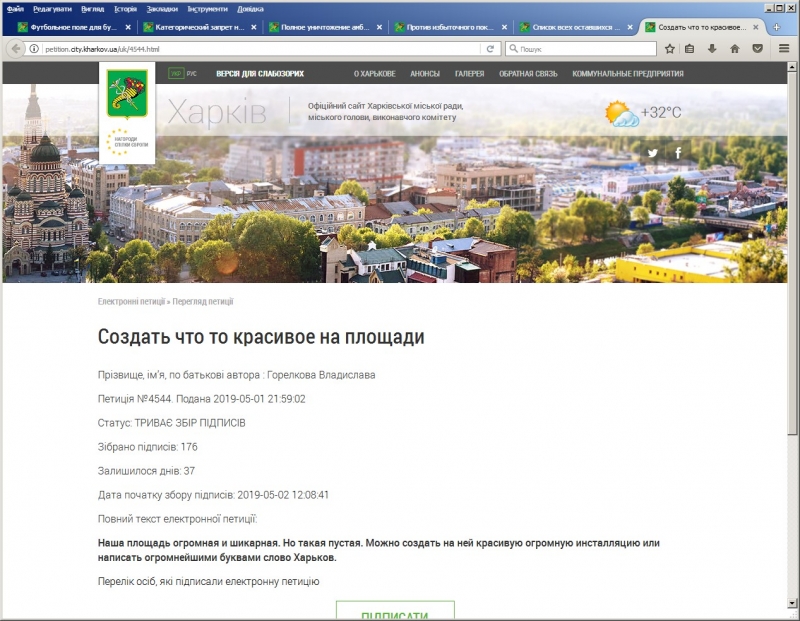Open the Twitter icon on the banner

[653, 153]
